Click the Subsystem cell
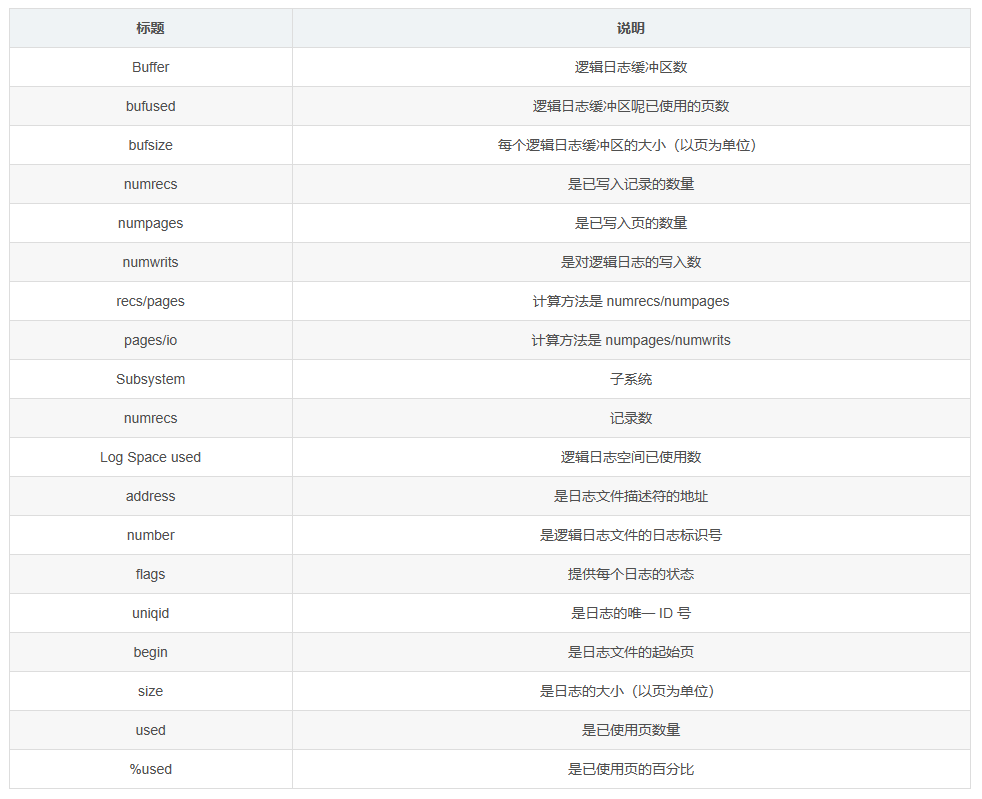Image resolution: width=982 pixels, height=799 pixels. [x=150, y=379]
